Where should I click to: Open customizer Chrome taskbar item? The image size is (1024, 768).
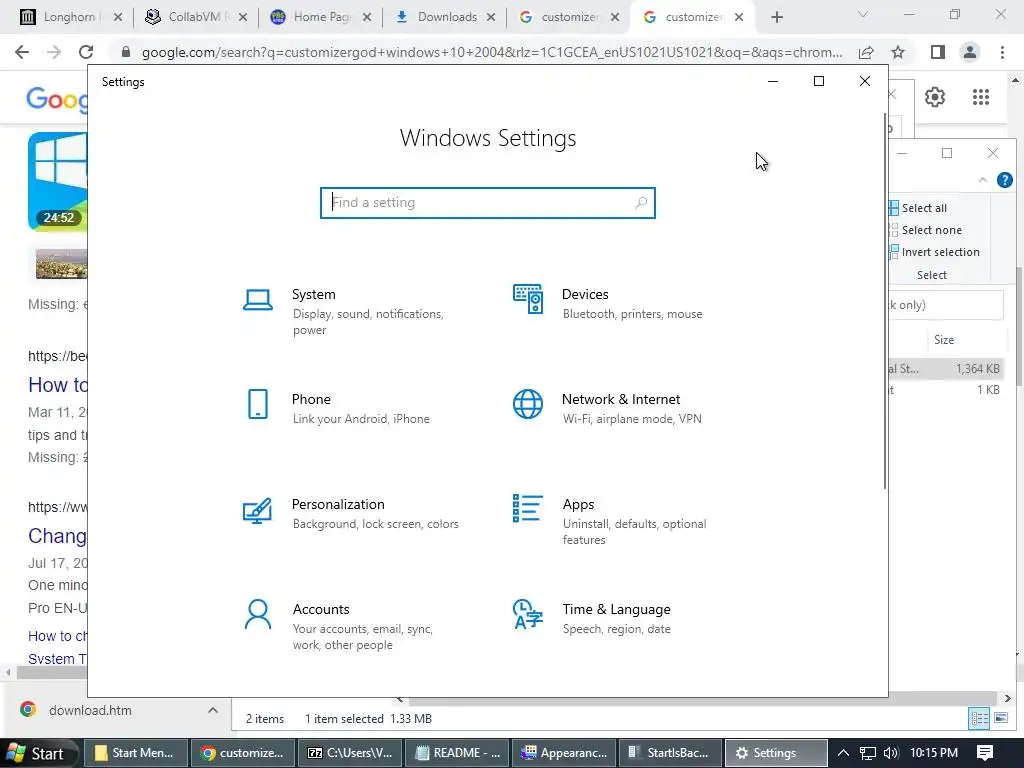[x=242, y=753]
